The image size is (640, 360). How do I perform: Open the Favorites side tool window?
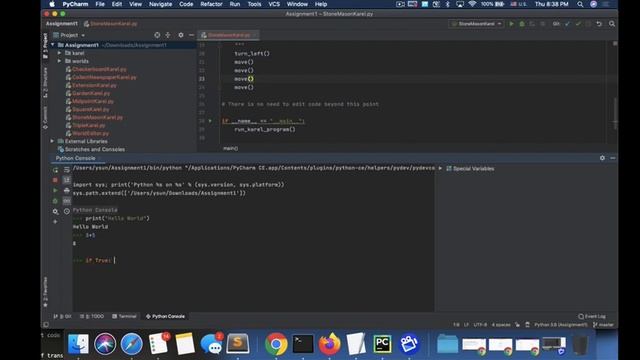click(45, 292)
